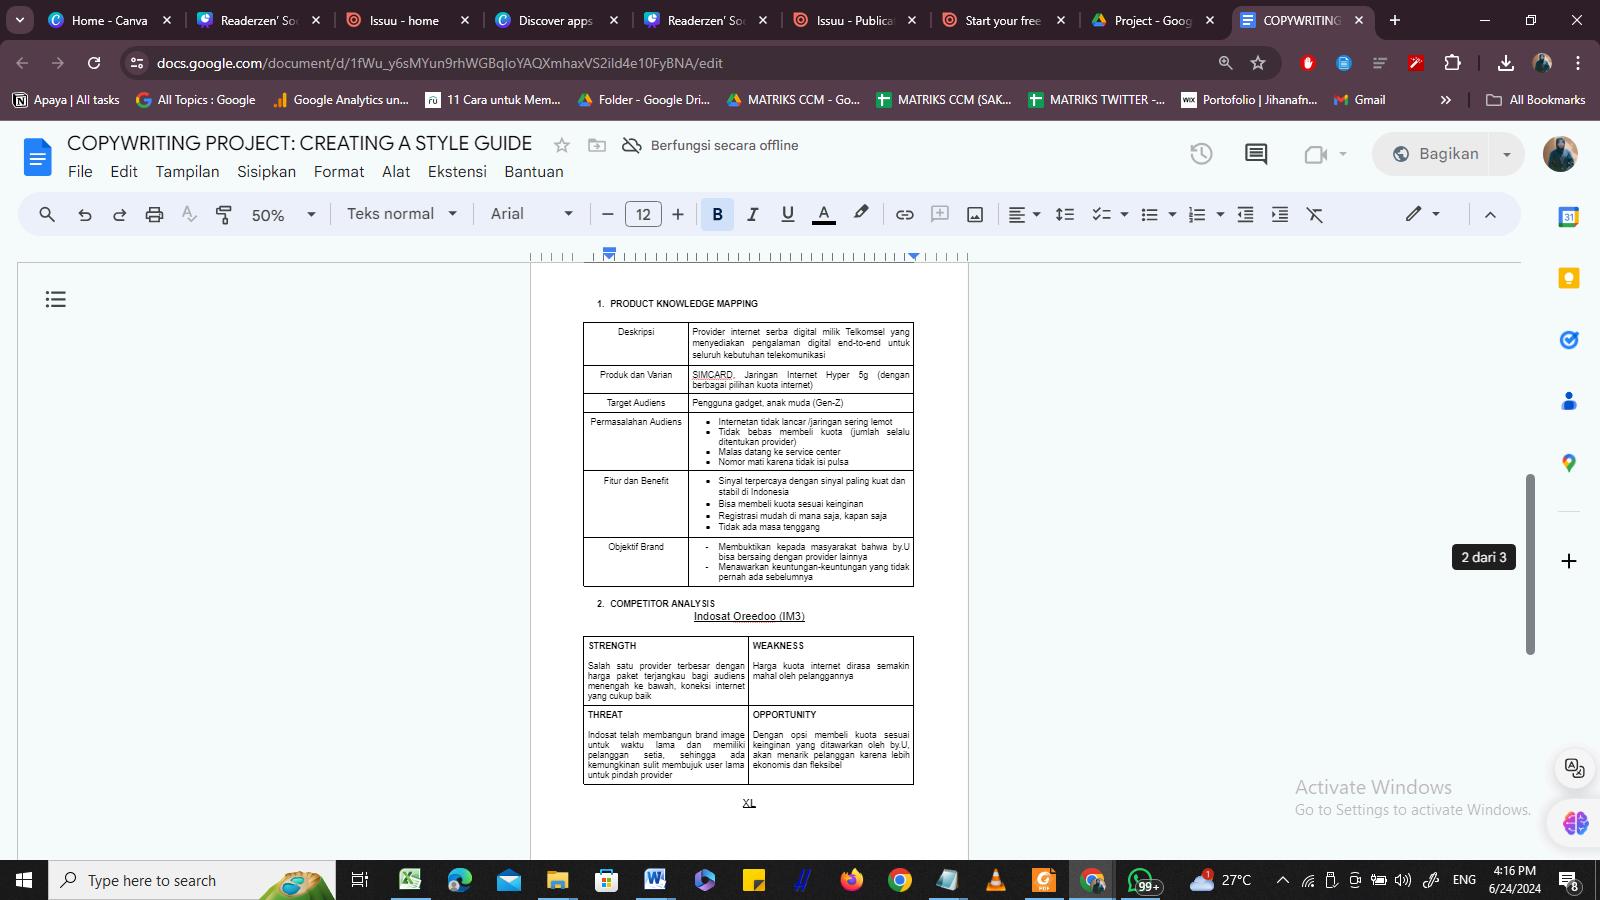The image size is (1600, 900).
Task: Open the Format menu
Action: coord(339,172)
